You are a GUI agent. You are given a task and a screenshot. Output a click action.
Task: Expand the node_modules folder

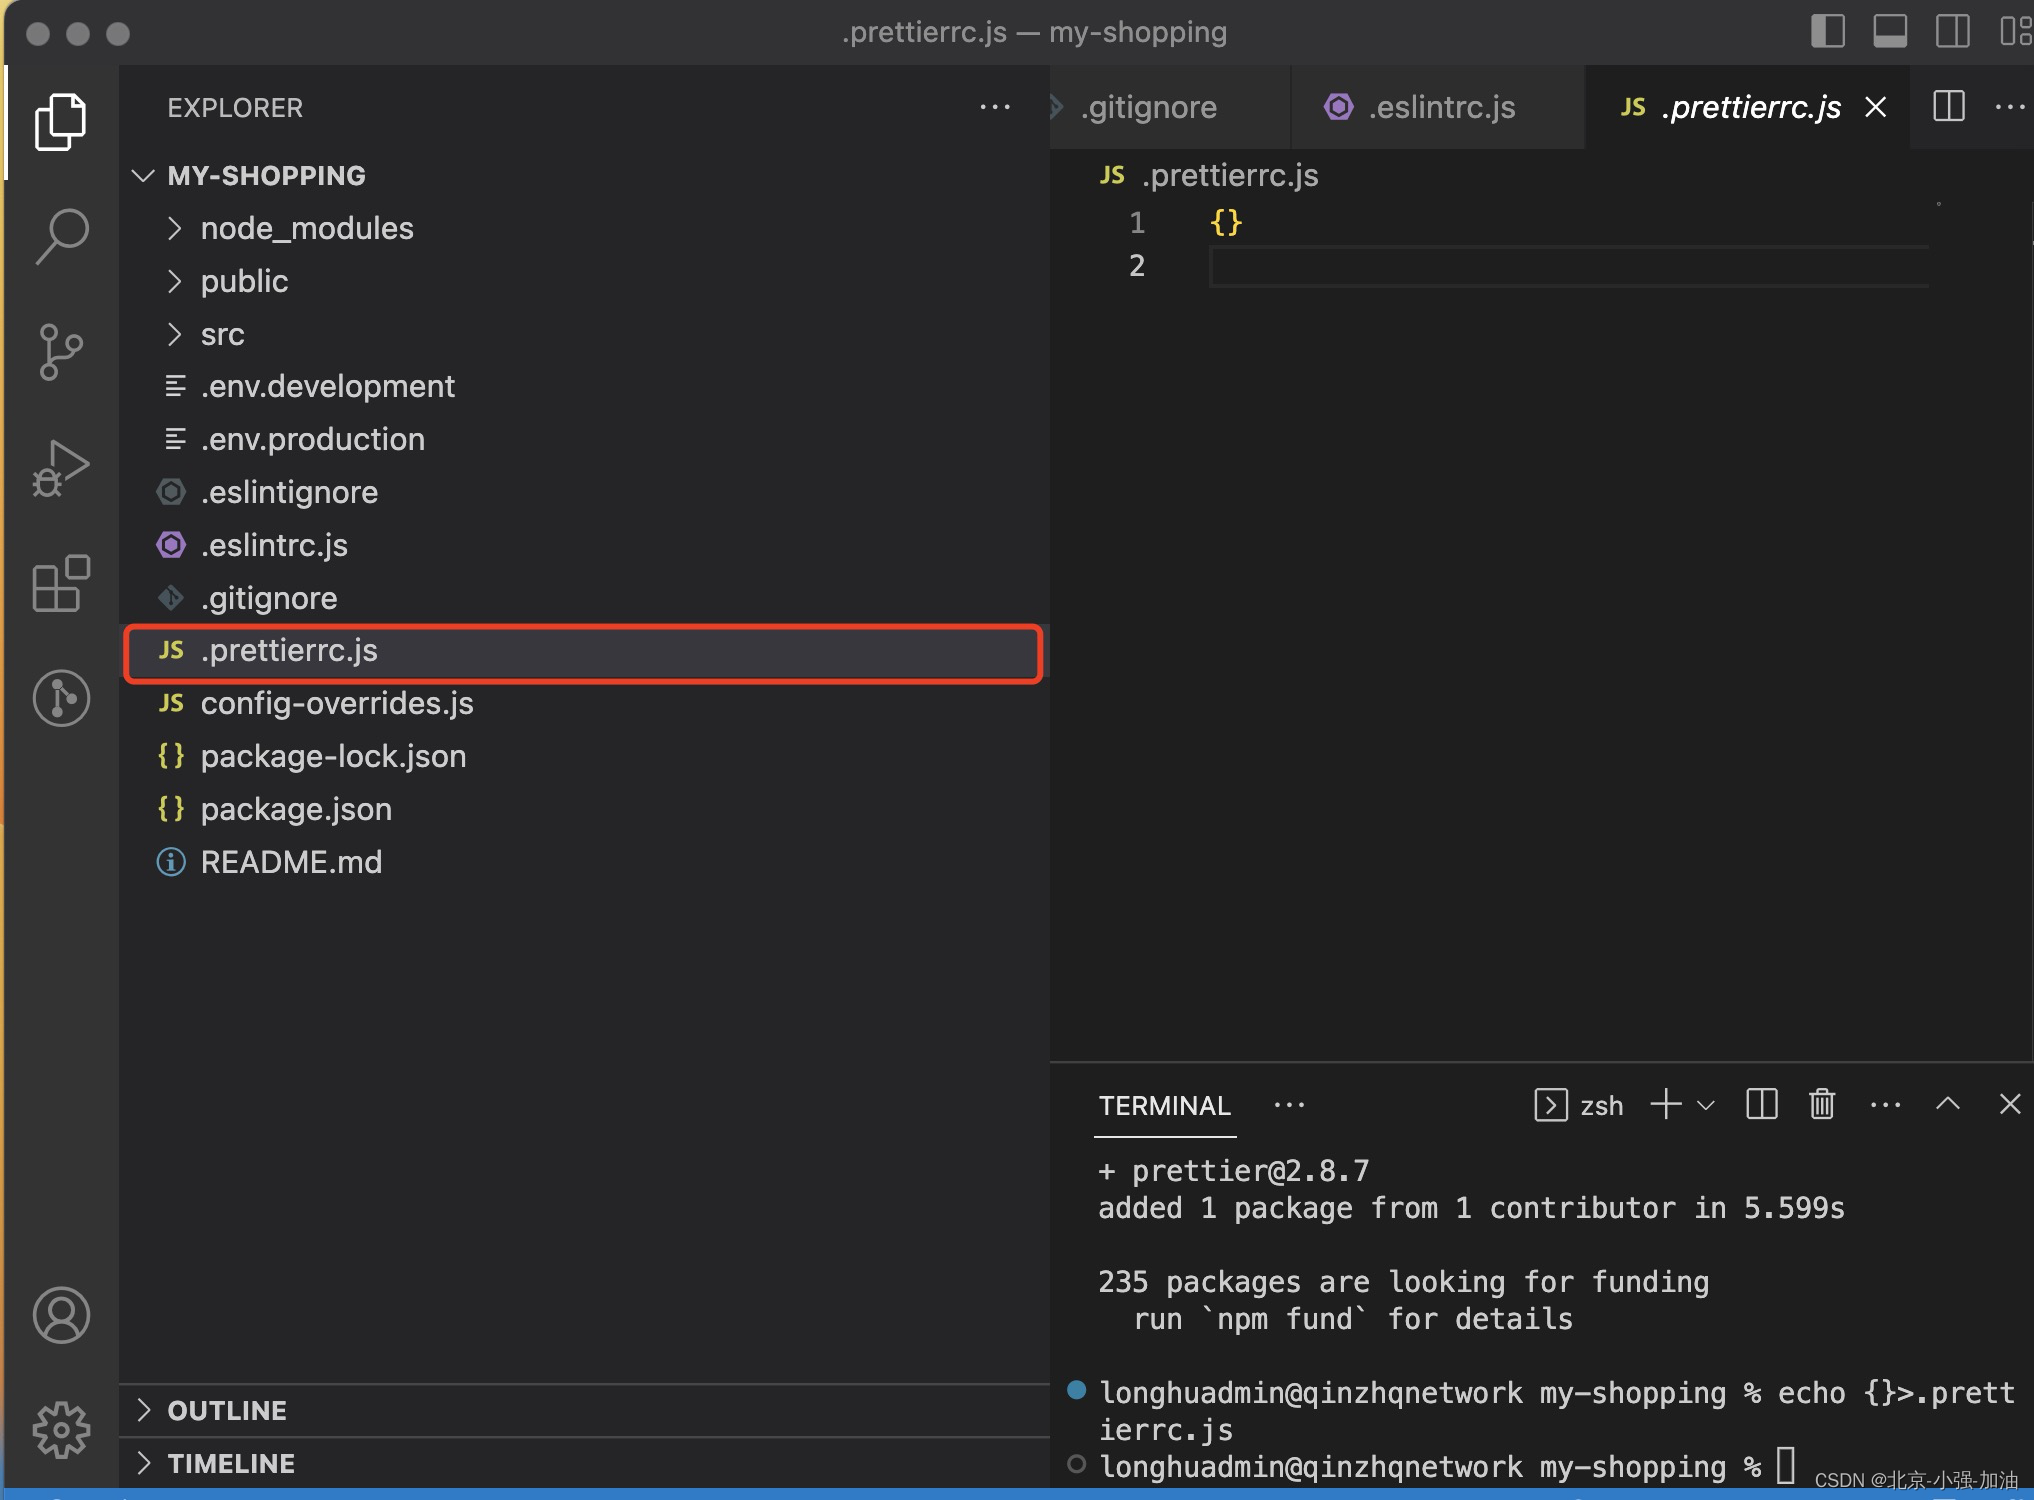pos(306,228)
